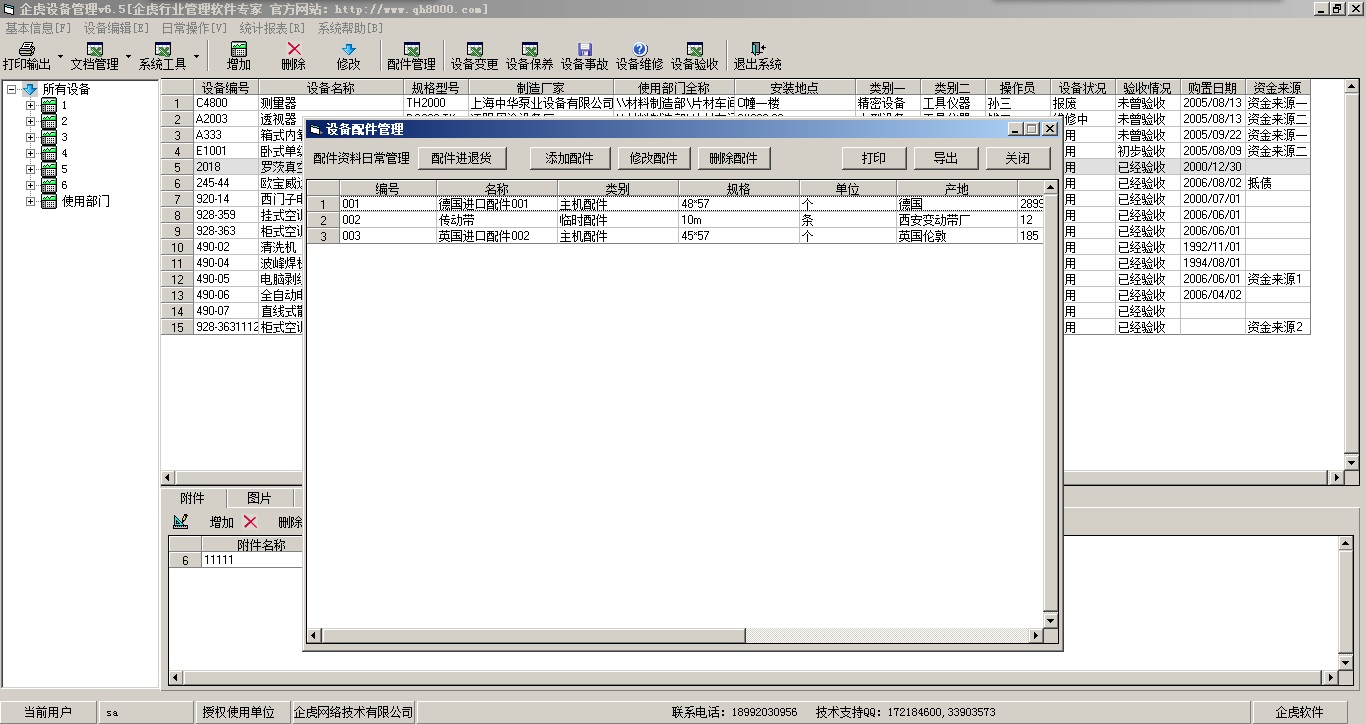Click the 规格 column header in the dialog
Viewport: 1366px width, 724px height.
tap(738, 188)
